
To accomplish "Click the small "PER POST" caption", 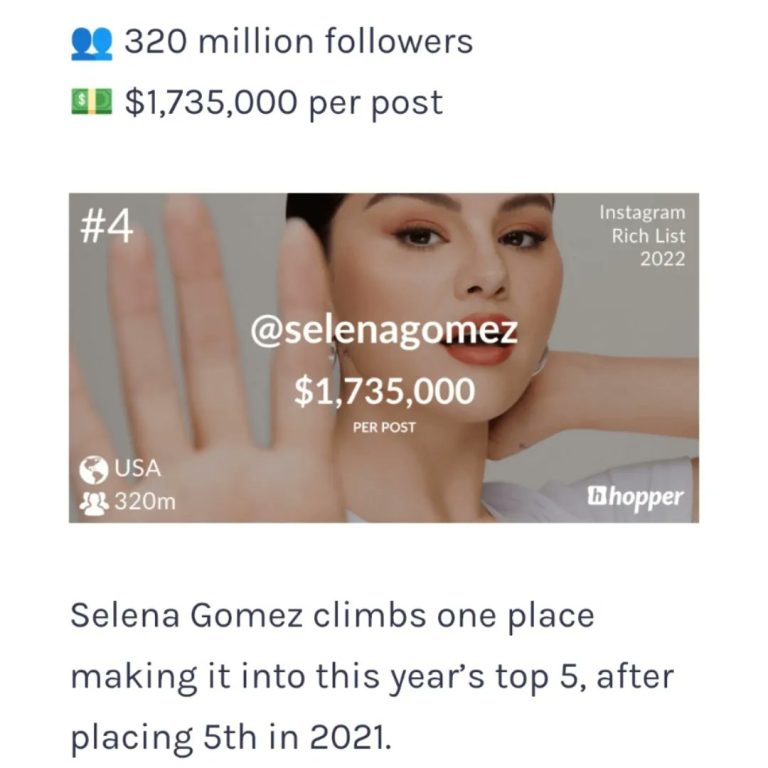I will pos(384,427).
